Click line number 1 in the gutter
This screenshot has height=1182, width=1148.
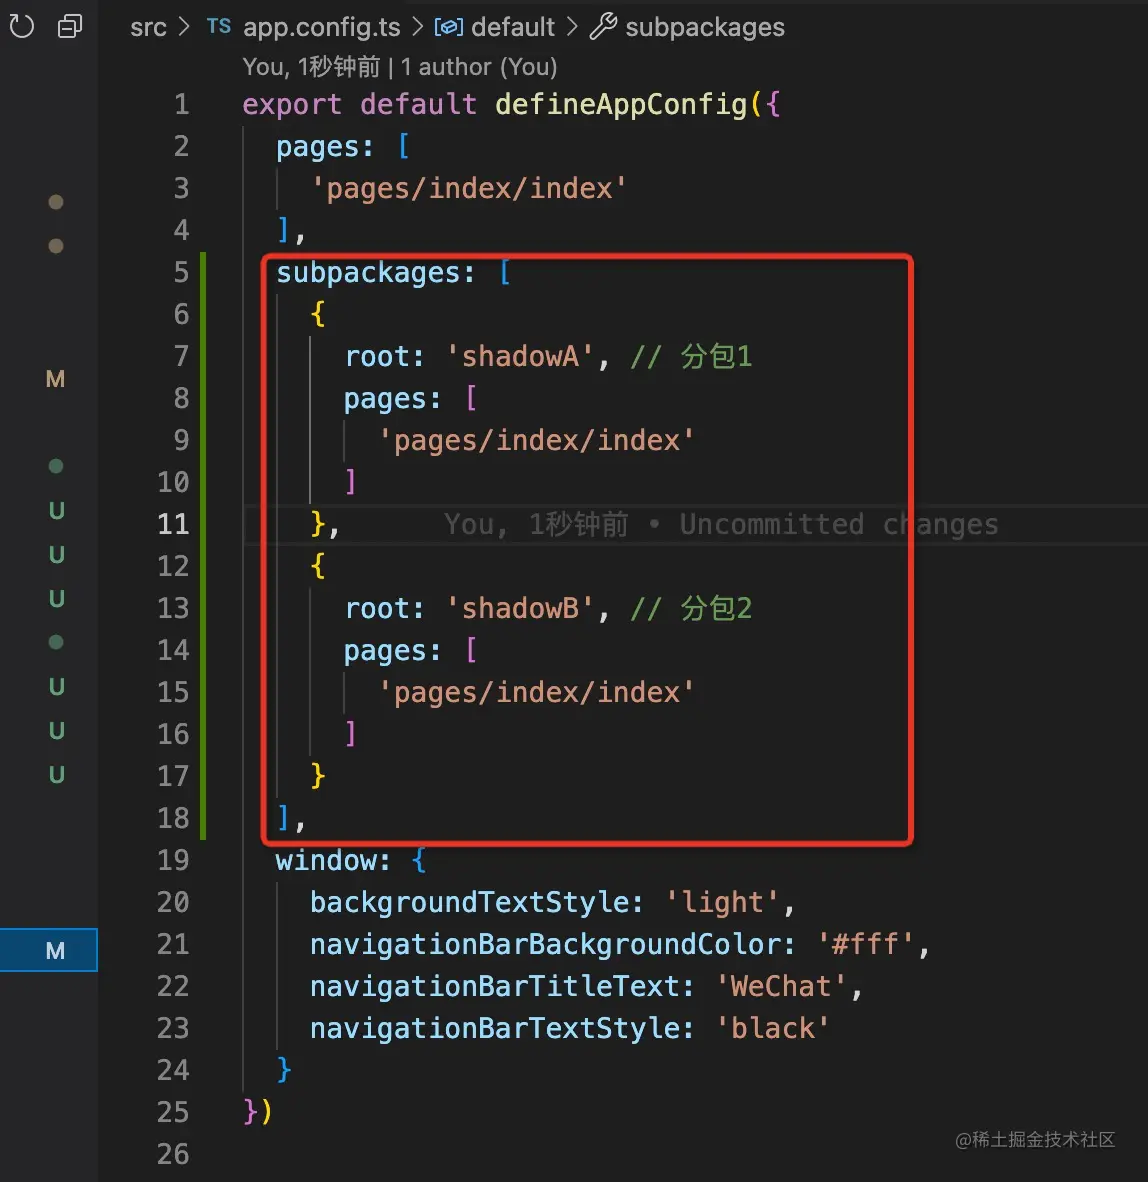(x=182, y=104)
